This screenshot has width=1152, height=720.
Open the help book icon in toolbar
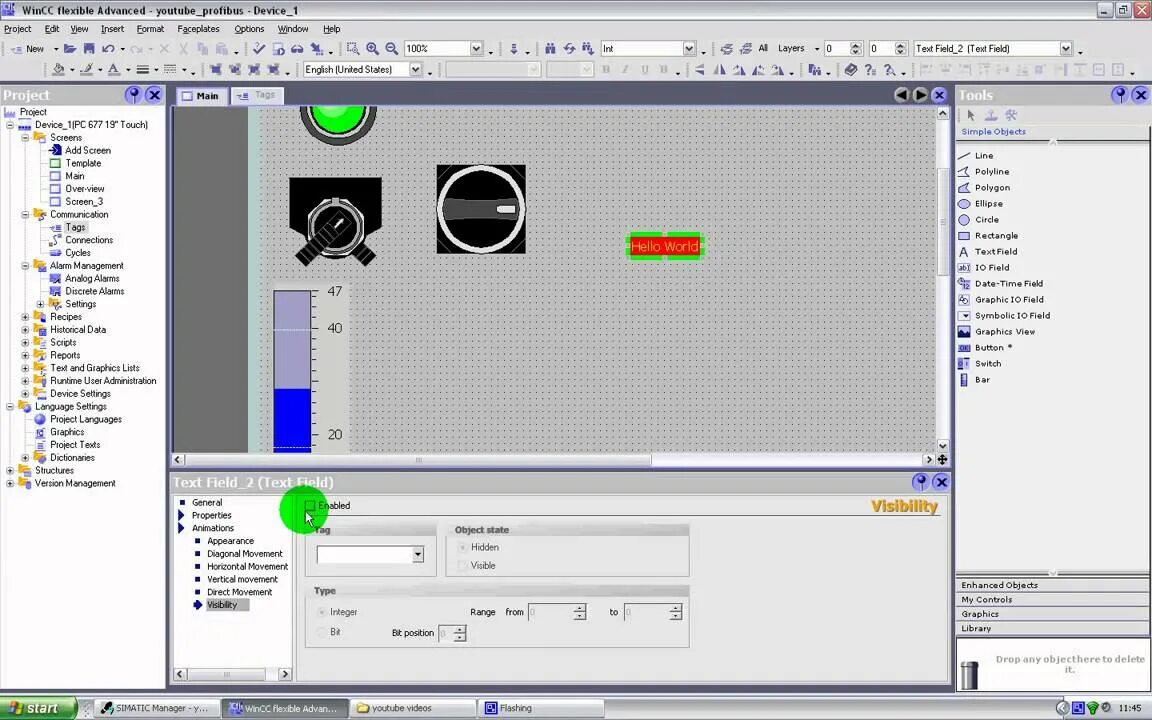click(x=850, y=70)
